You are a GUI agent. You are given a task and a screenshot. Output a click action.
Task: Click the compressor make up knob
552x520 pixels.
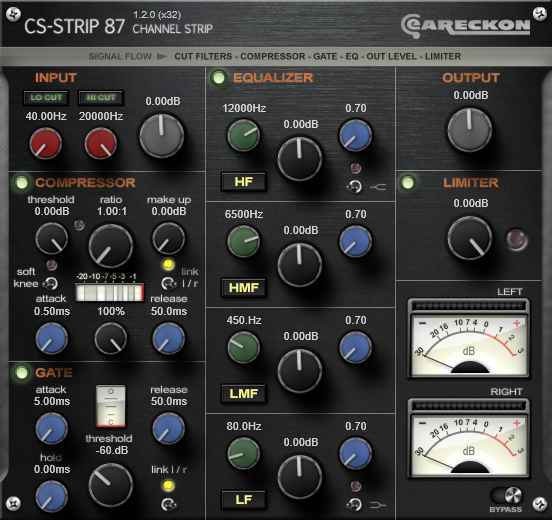click(x=169, y=238)
